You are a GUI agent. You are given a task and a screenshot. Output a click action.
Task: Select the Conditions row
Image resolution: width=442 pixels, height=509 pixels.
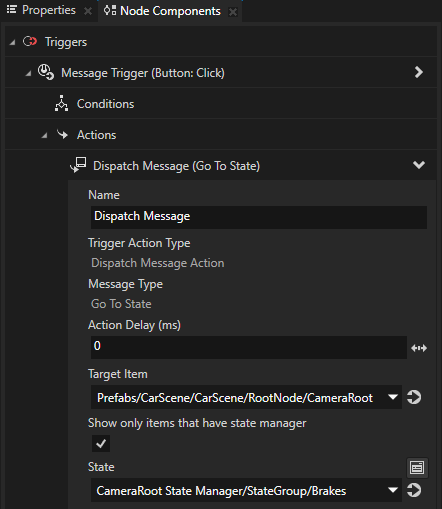pyautogui.click(x=221, y=104)
